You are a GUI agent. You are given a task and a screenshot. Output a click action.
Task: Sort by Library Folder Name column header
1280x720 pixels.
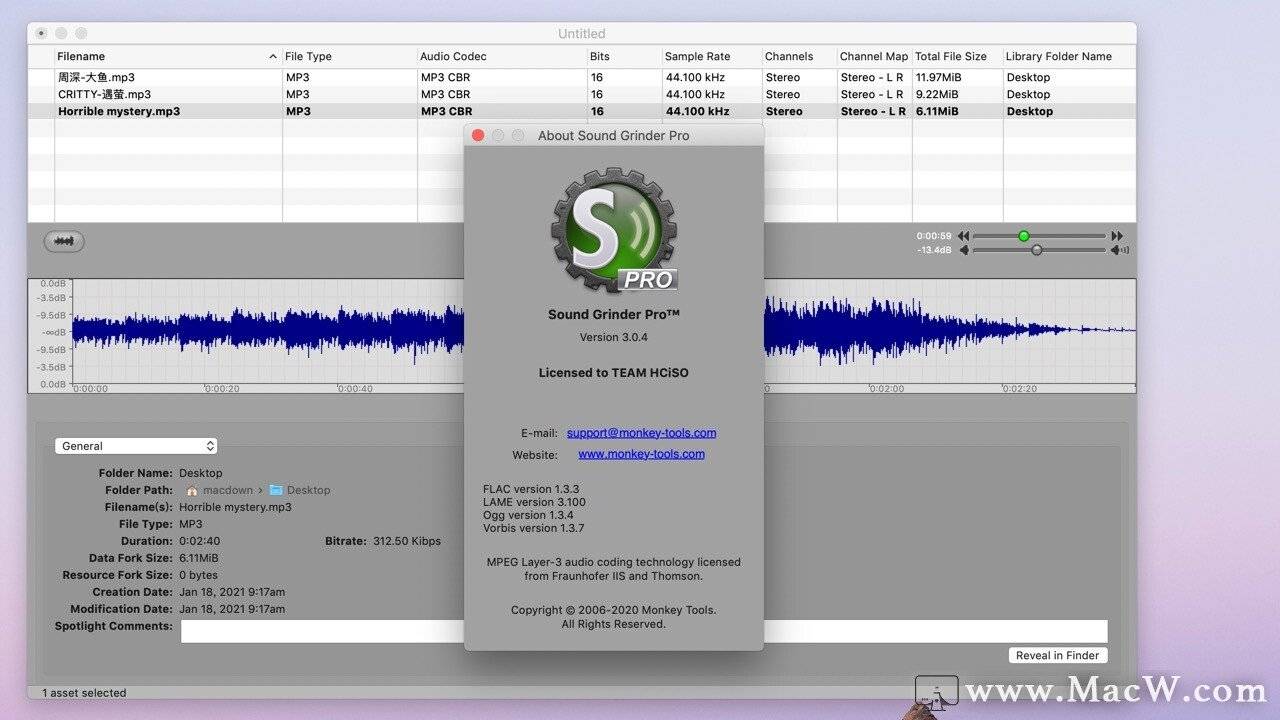(1069, 57)
